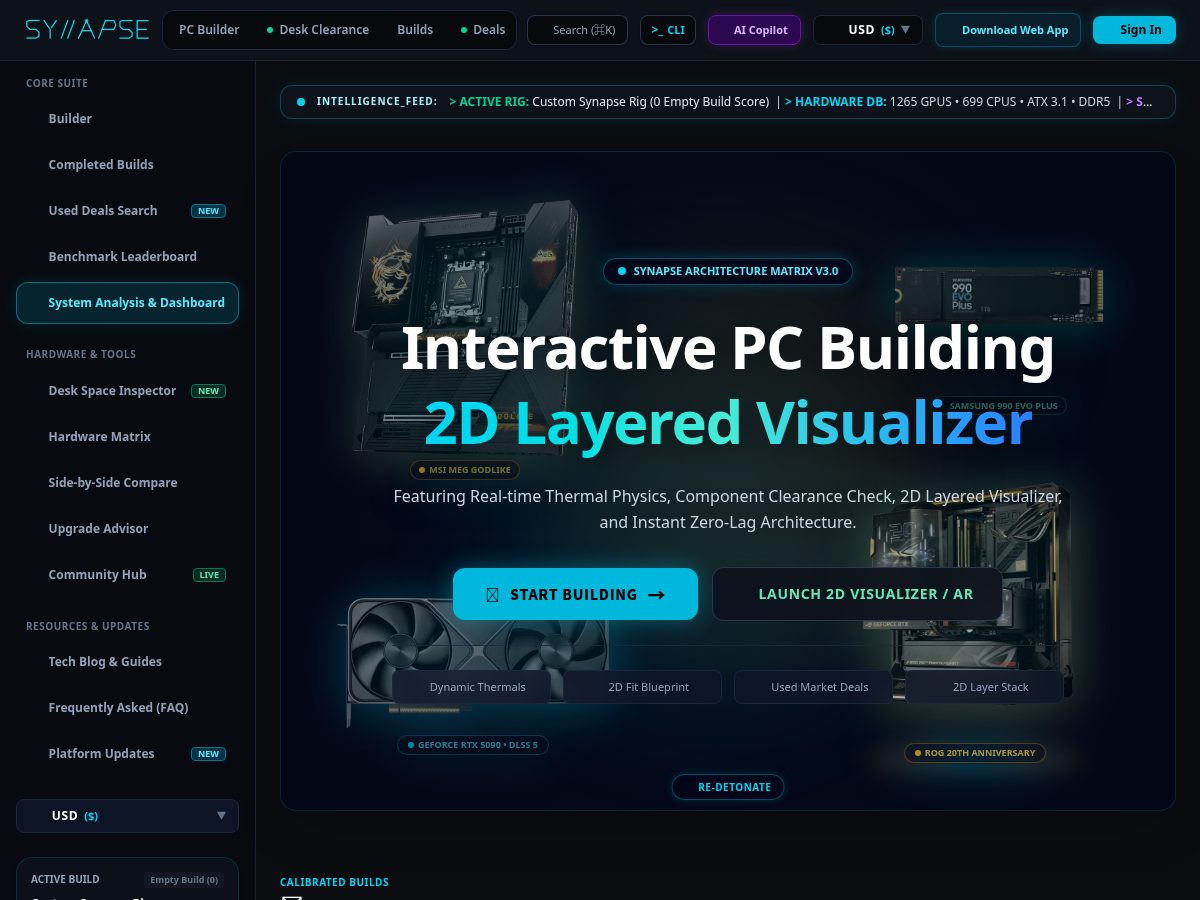Open USD currency dropdown in header
This screenshot has height=900, width=1200.
(868, 30)
